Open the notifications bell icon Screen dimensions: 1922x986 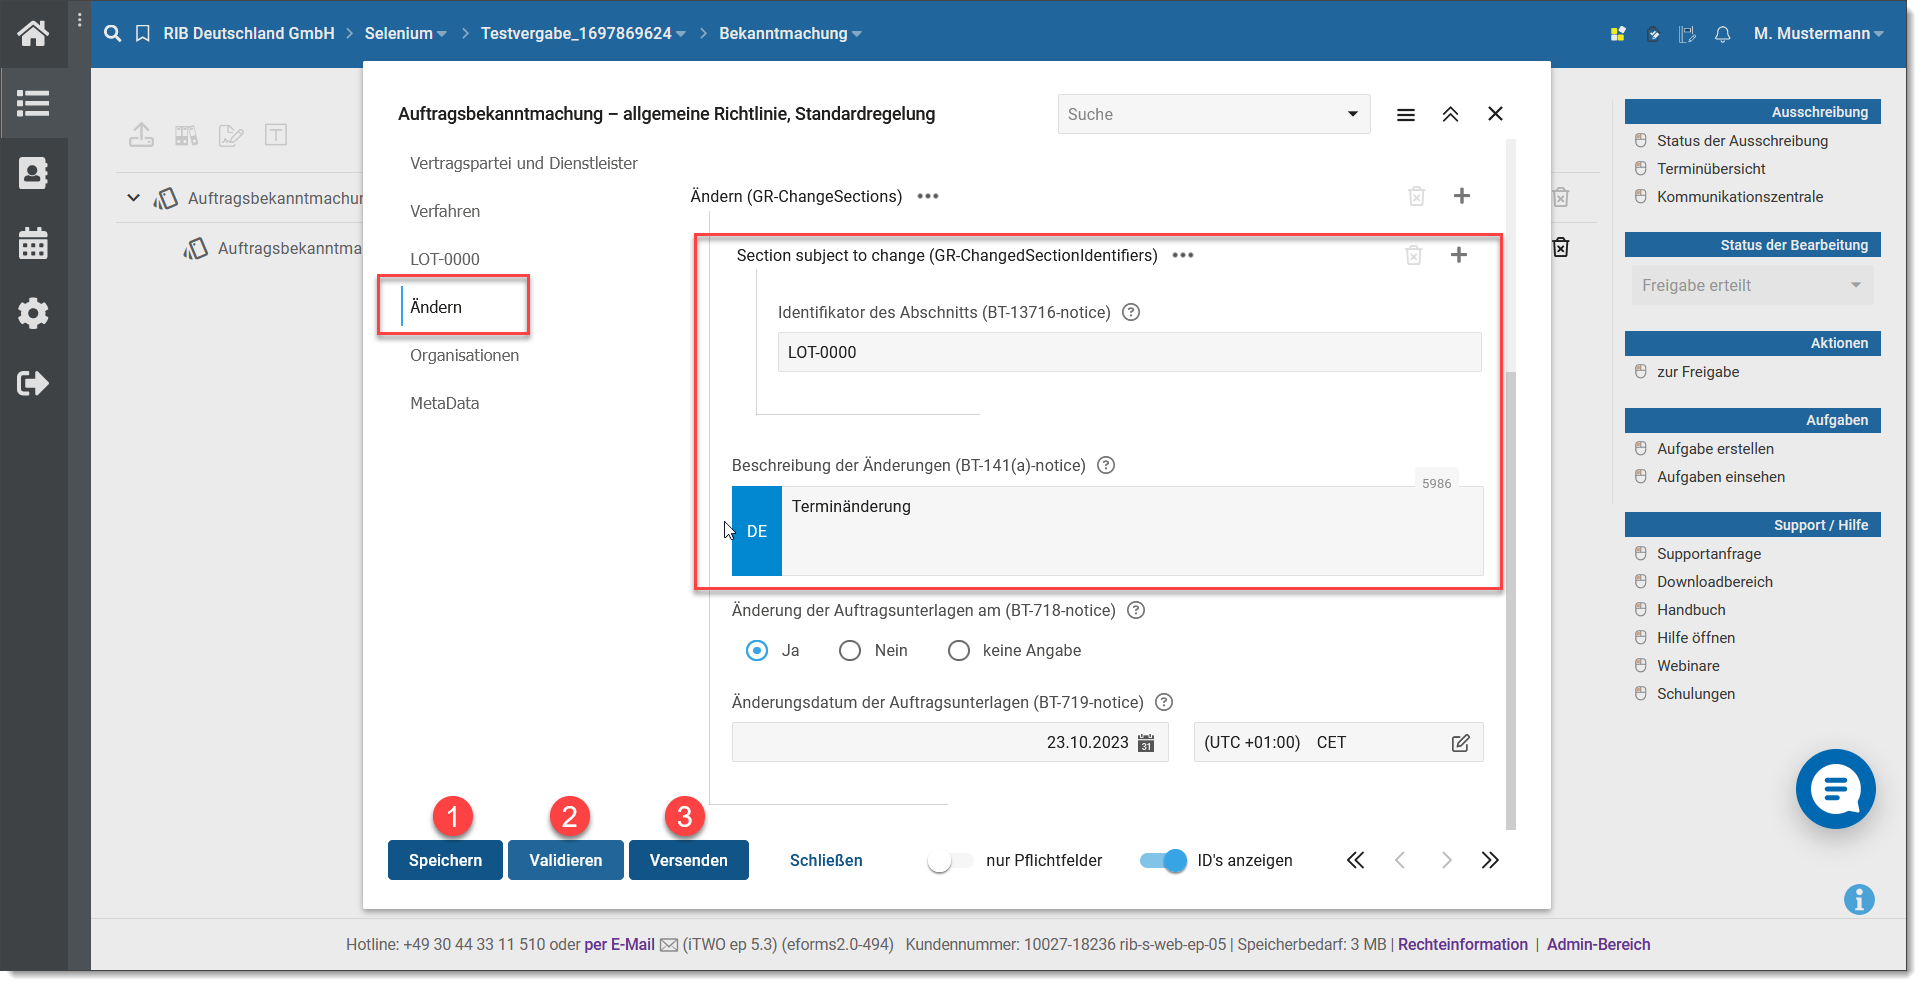pos(1722,34)
